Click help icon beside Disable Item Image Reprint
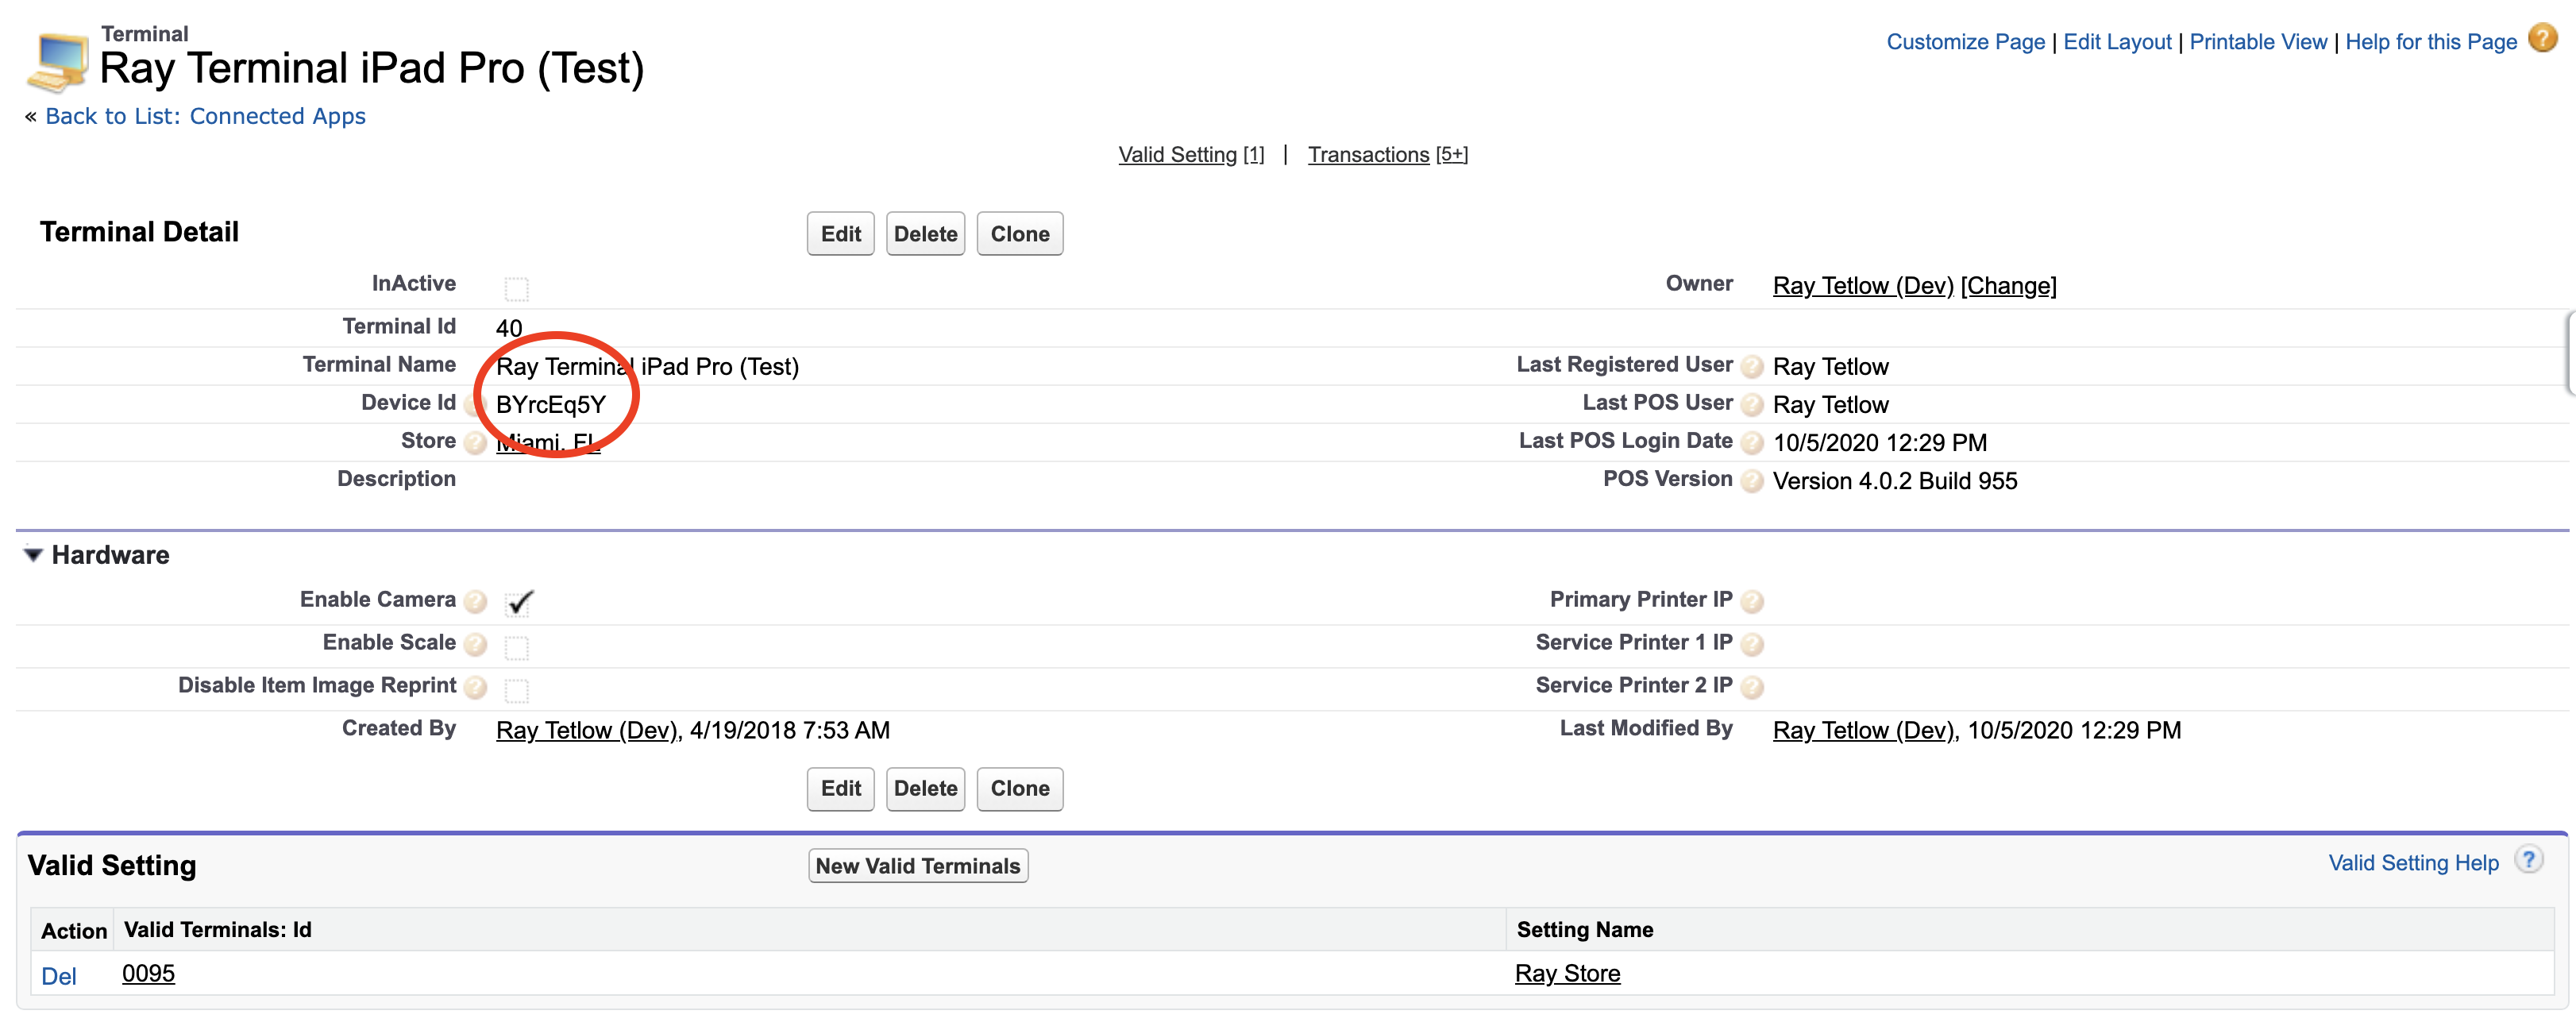 click(476, 688)
